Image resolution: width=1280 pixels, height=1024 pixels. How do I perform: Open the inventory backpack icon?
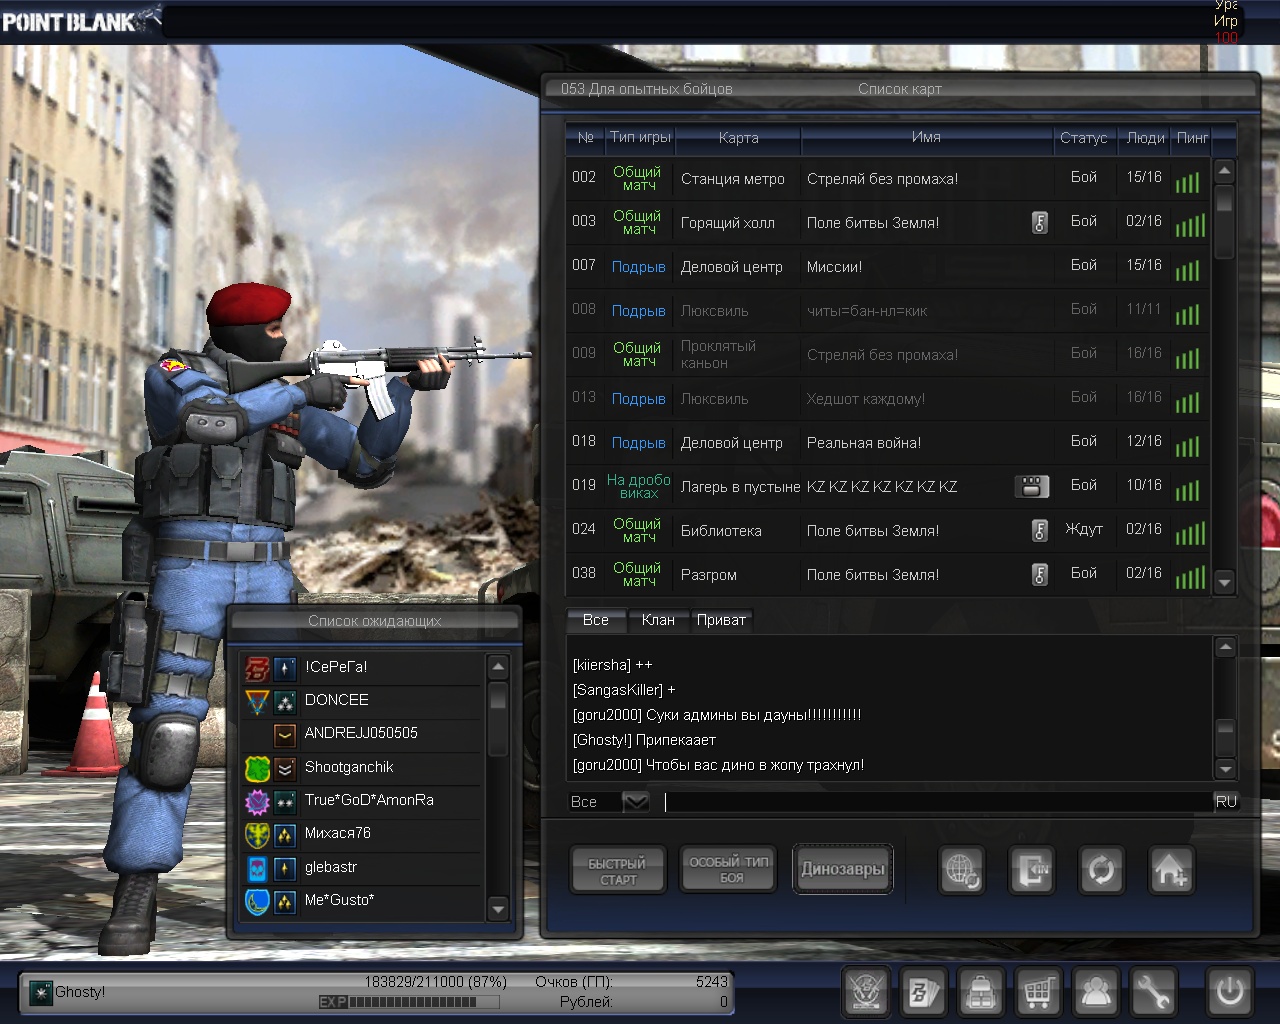981,992
